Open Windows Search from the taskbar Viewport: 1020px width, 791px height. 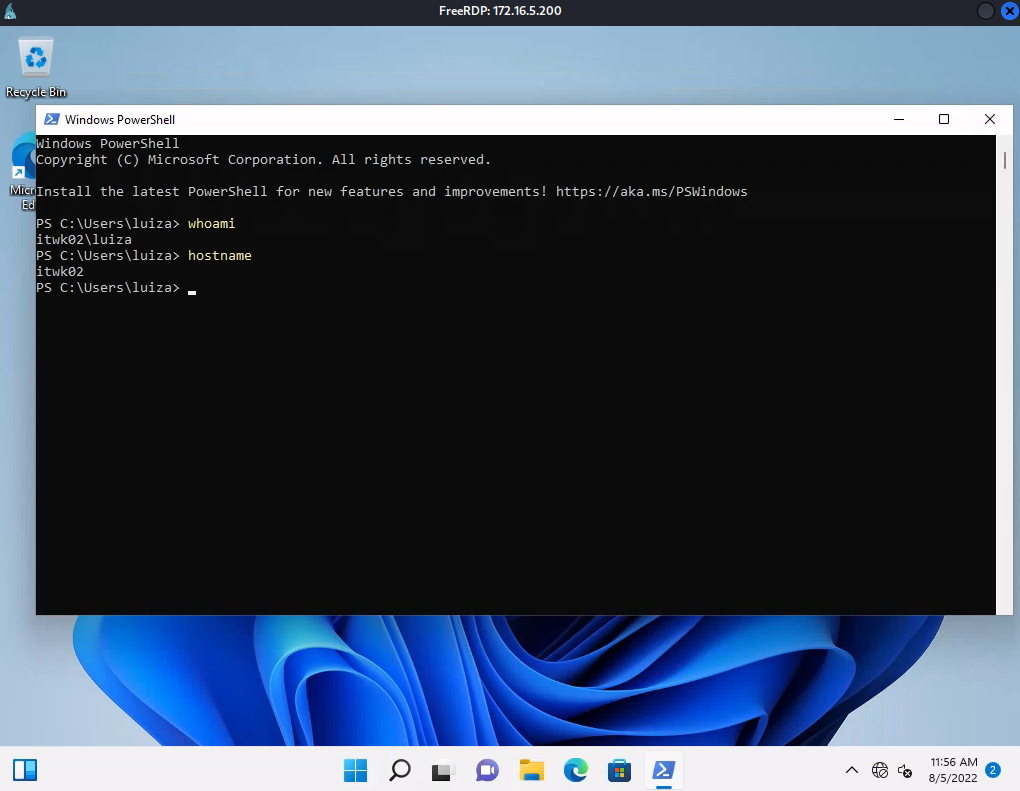point(400,770)
